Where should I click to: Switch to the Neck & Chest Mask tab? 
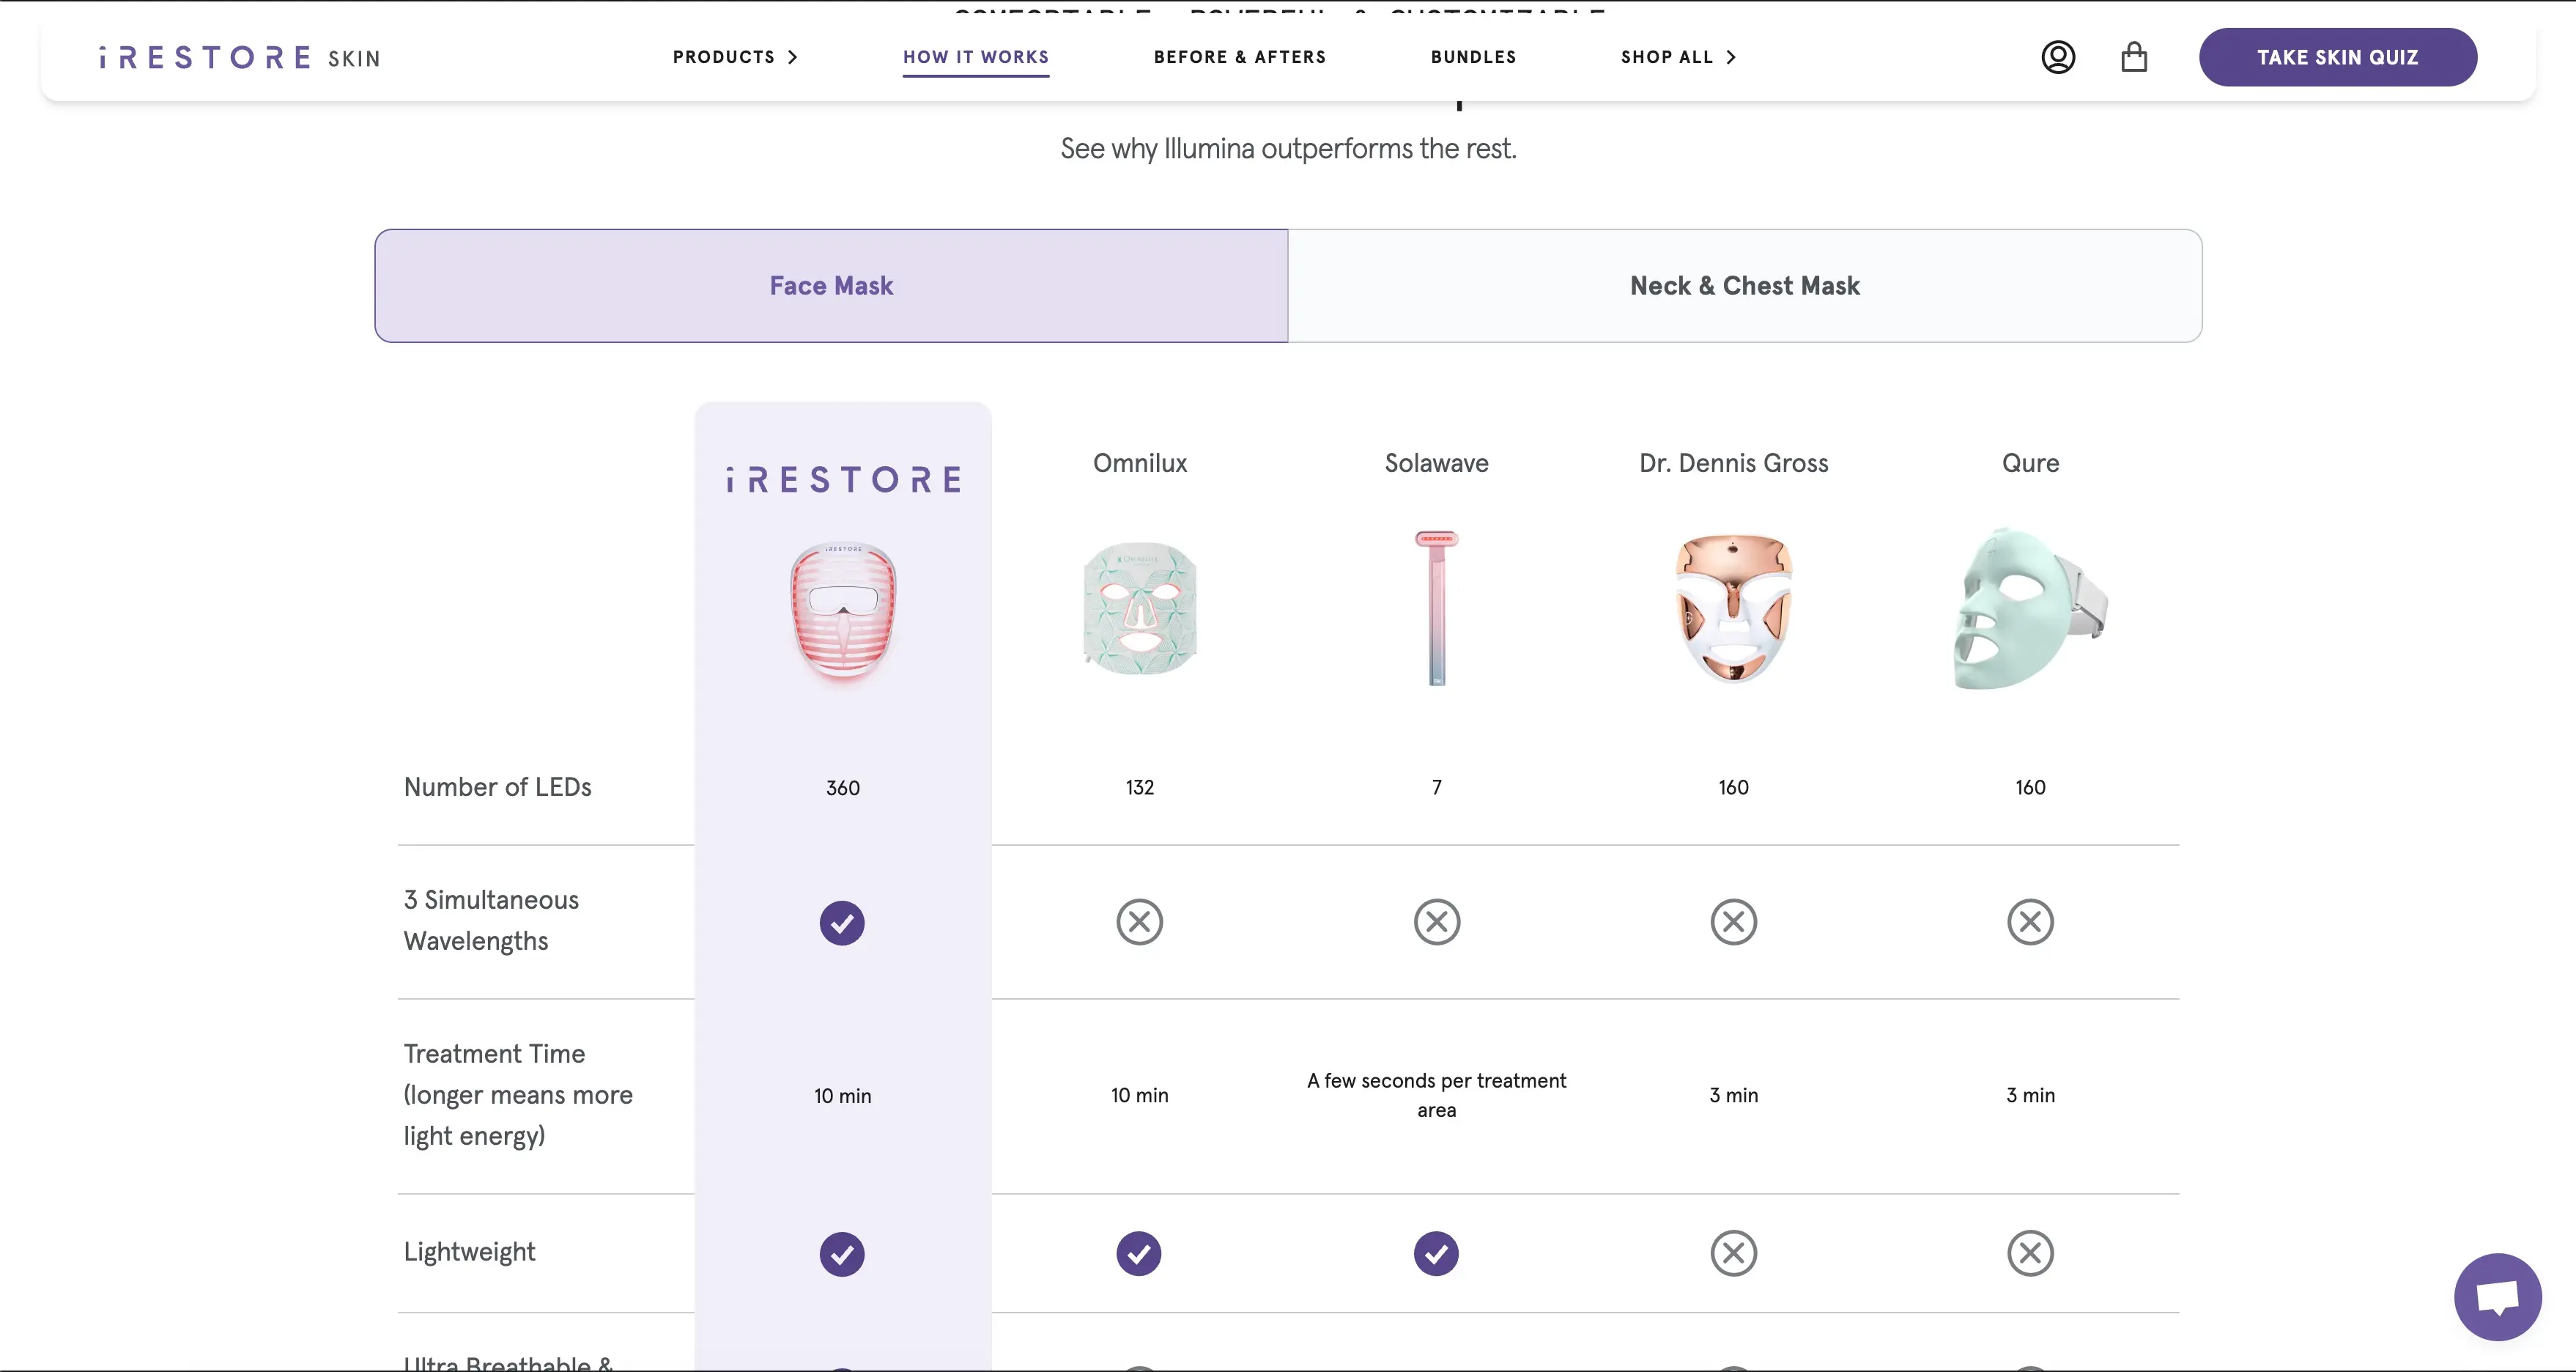click(x=1744, y=285)
